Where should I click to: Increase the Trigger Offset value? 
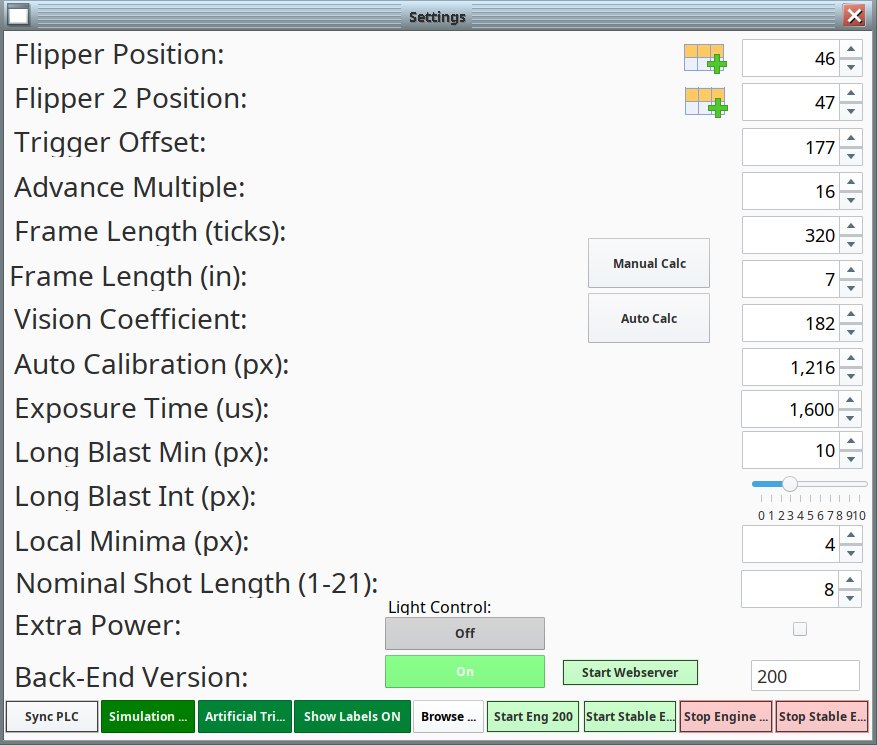click(851, 138)
